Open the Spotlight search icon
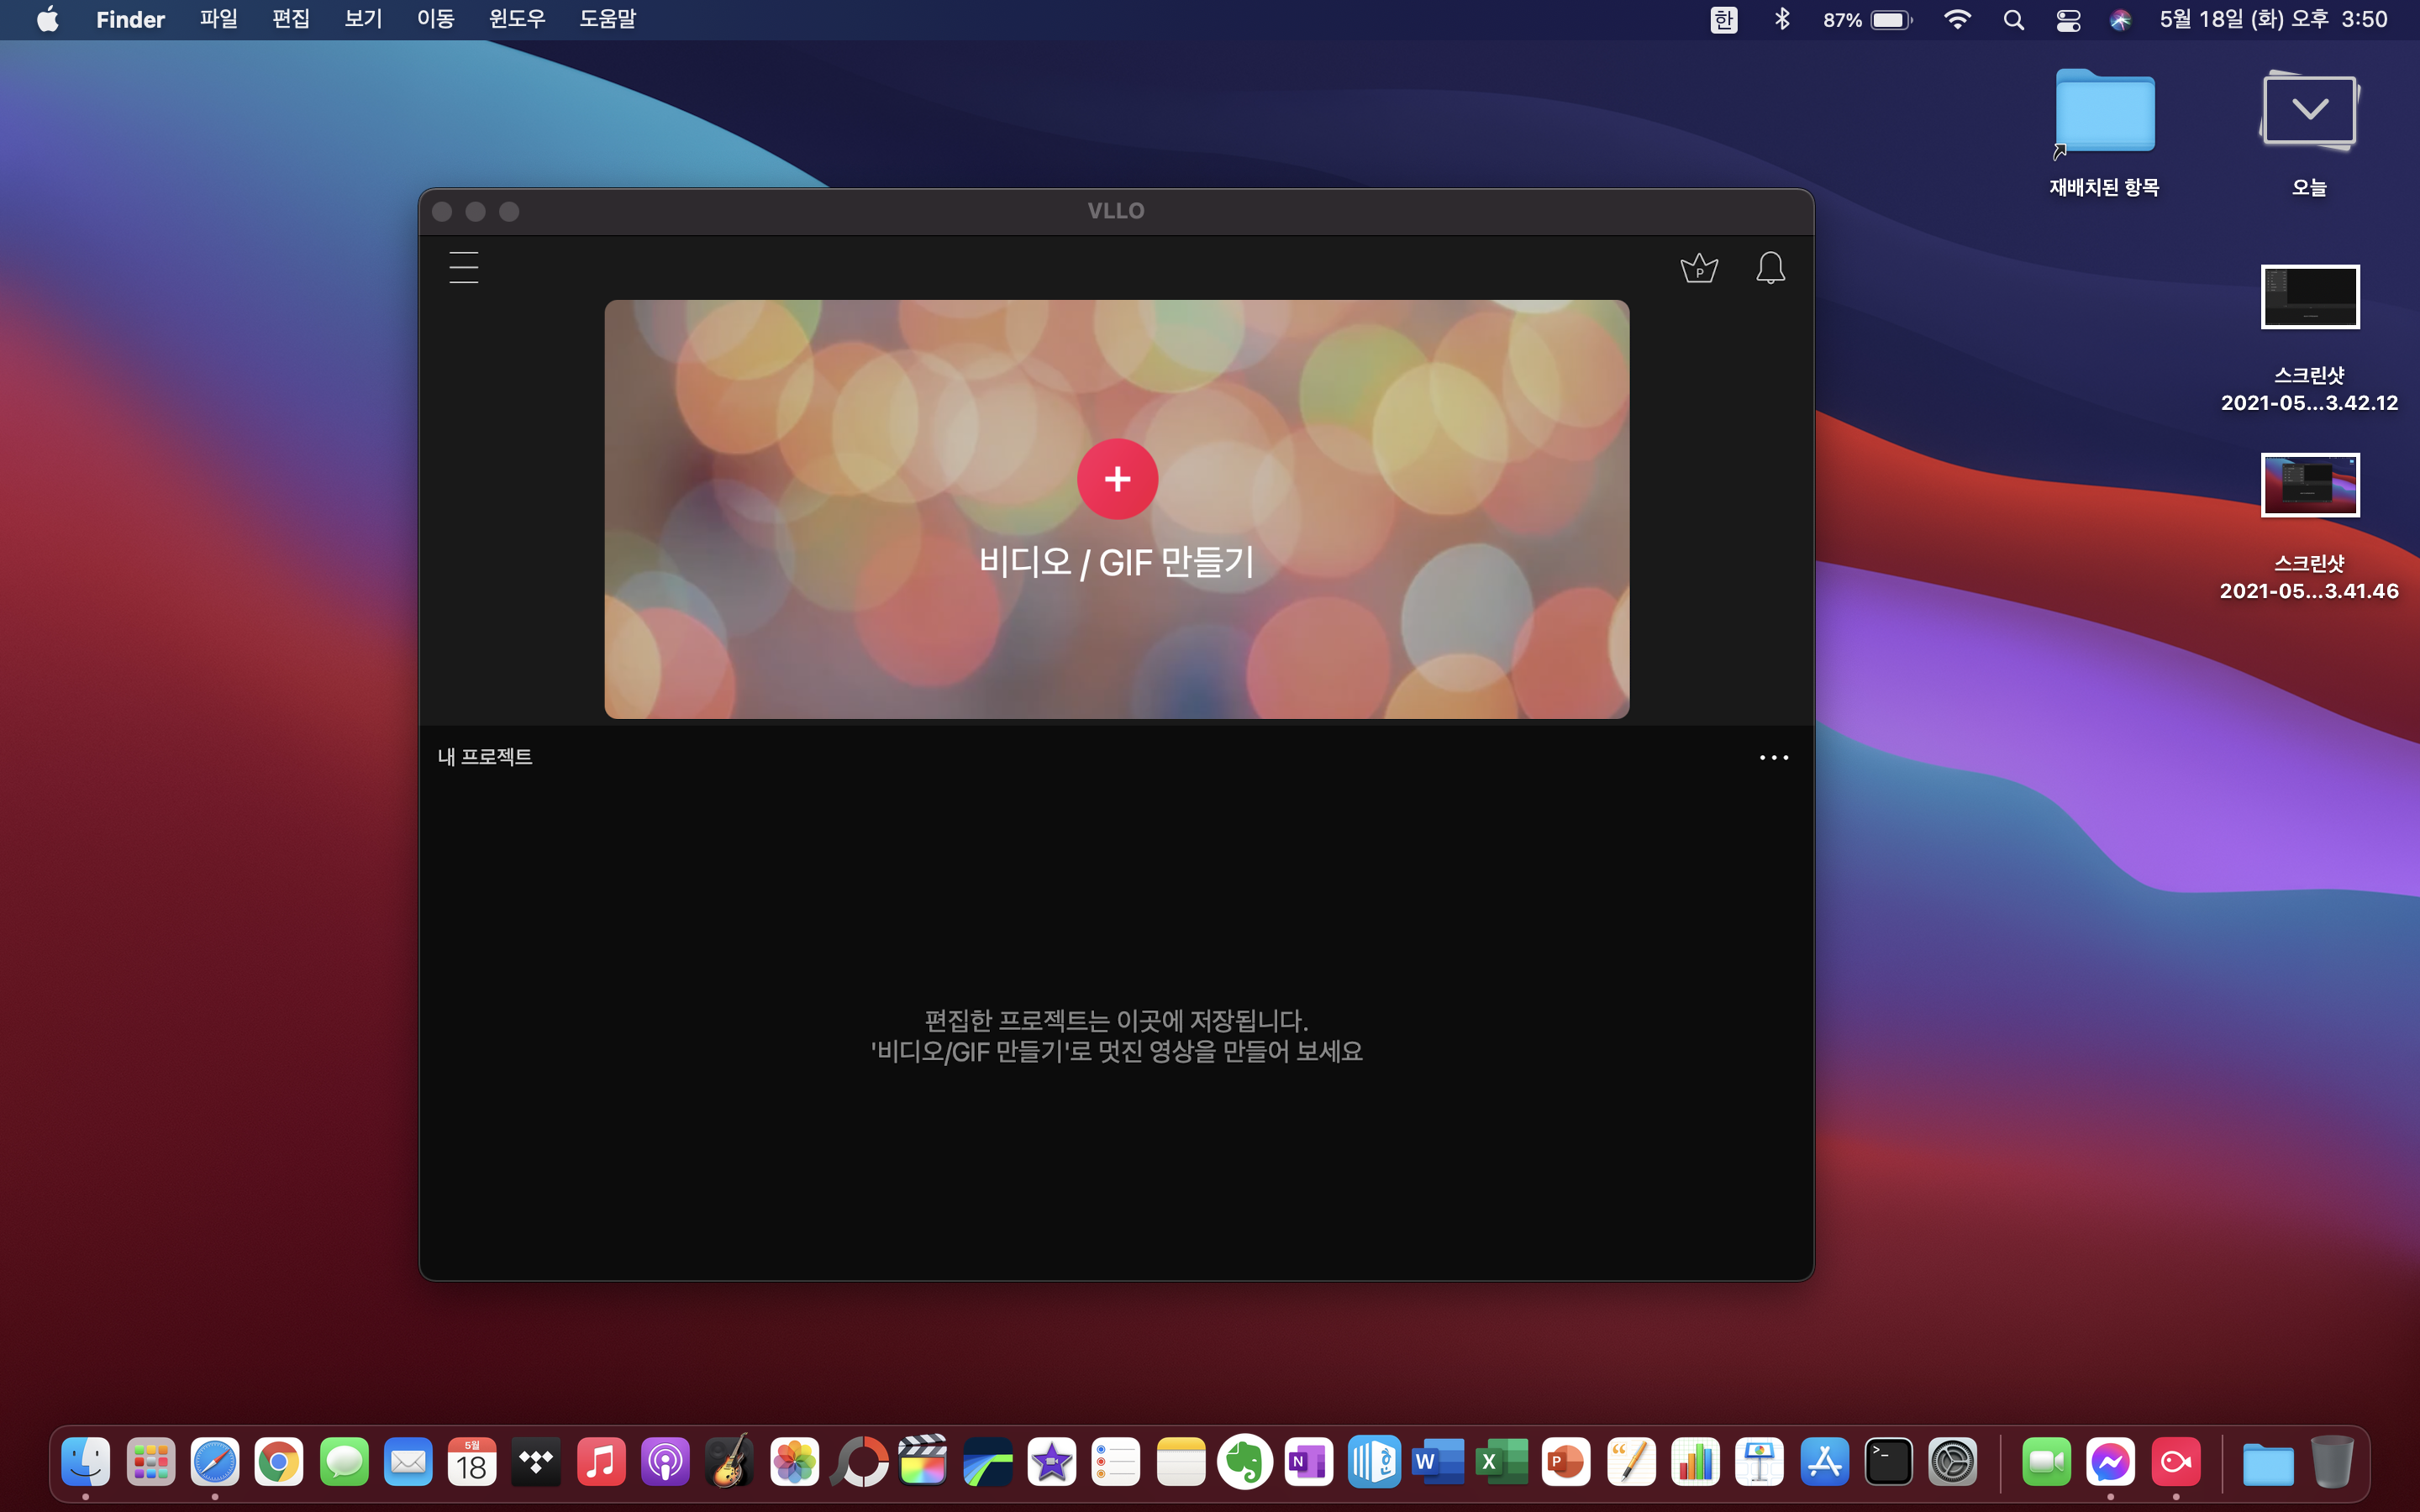 pyautogui.click(x=2013, y=19)
